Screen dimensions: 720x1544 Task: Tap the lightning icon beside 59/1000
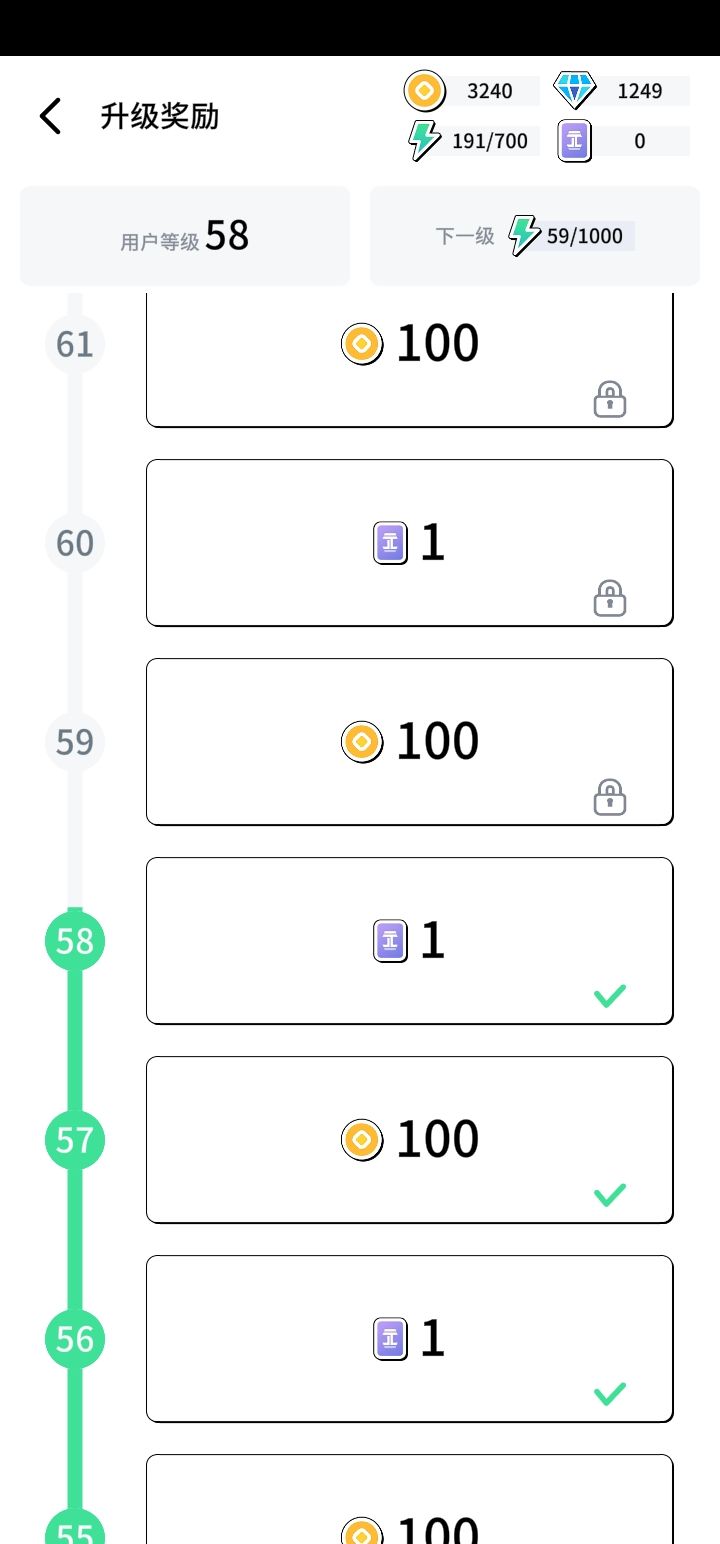(523, 236)
